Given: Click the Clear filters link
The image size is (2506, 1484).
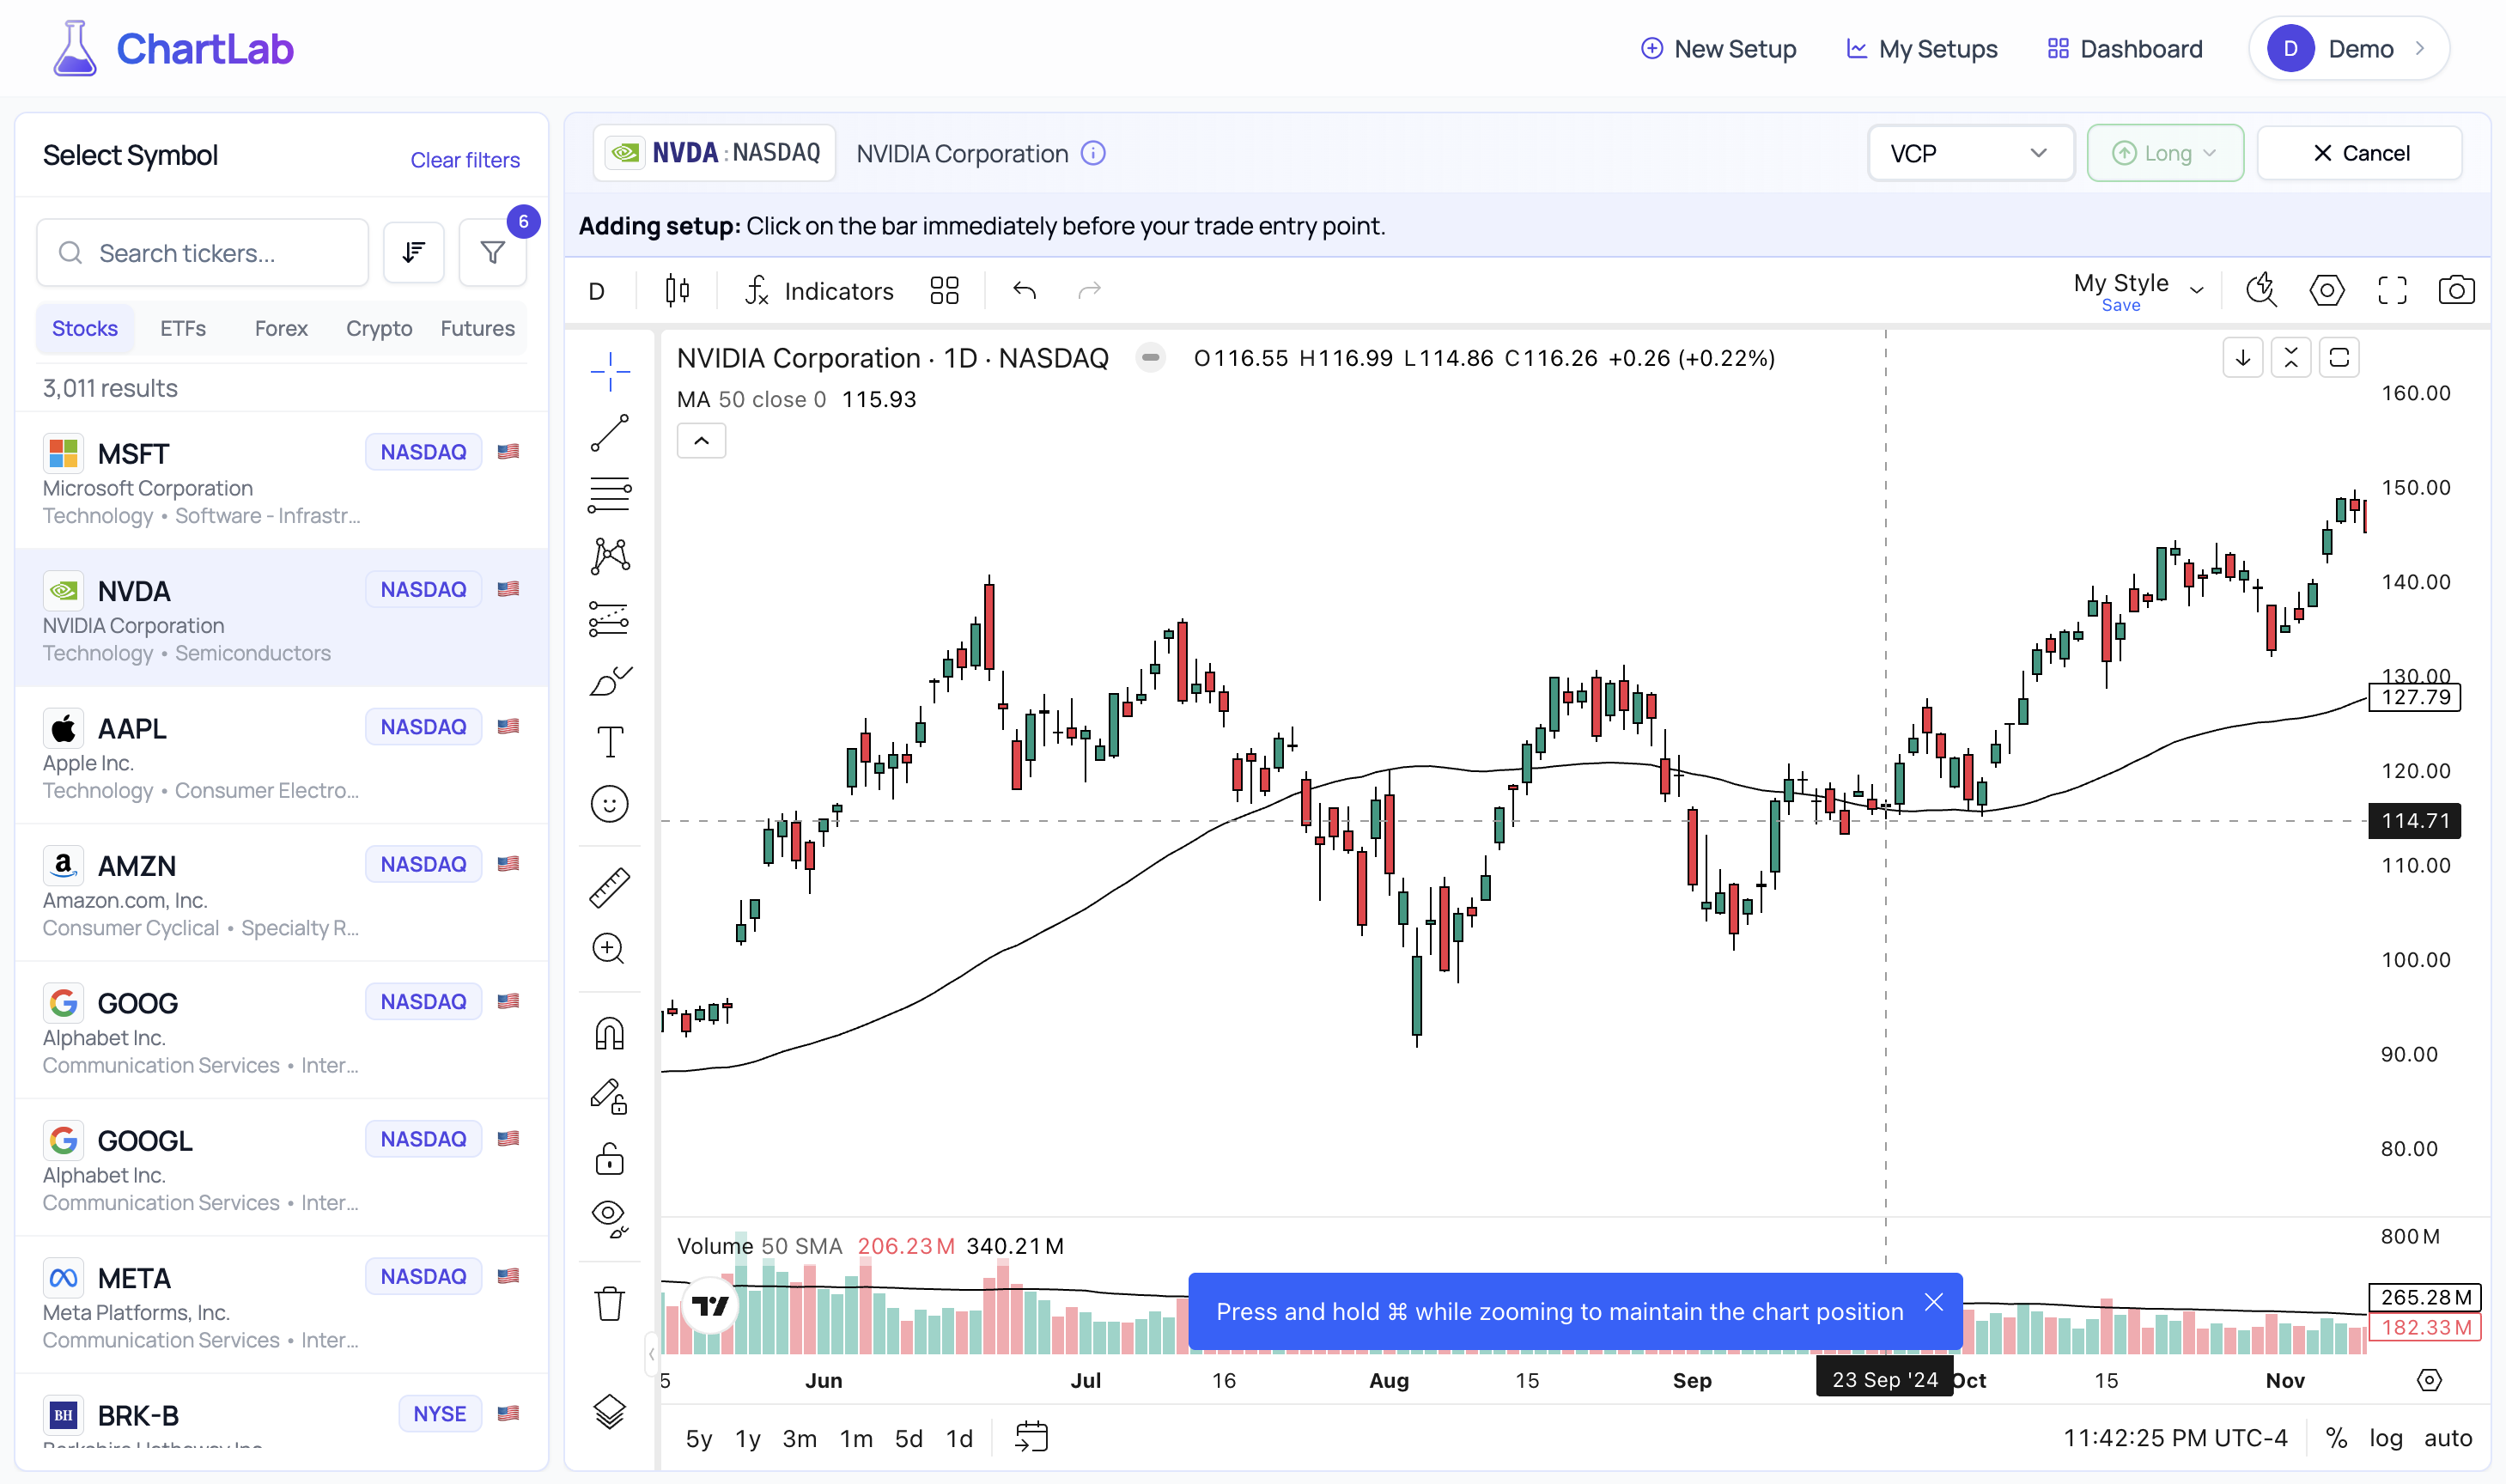Looking at the screenshot, I should click(x=465, y=160).
